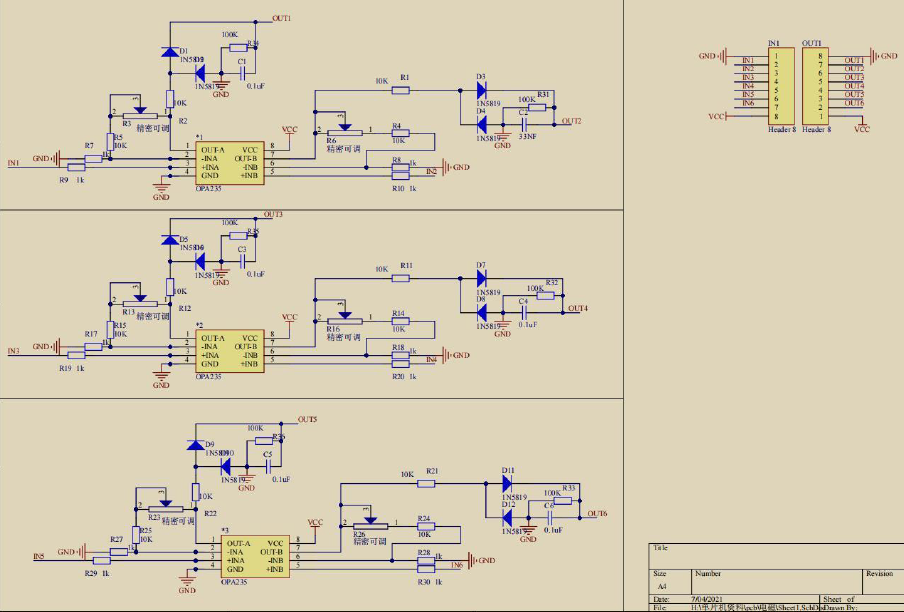Select the D1 diode symbol
904x612 pixels.
coord(170,52)
